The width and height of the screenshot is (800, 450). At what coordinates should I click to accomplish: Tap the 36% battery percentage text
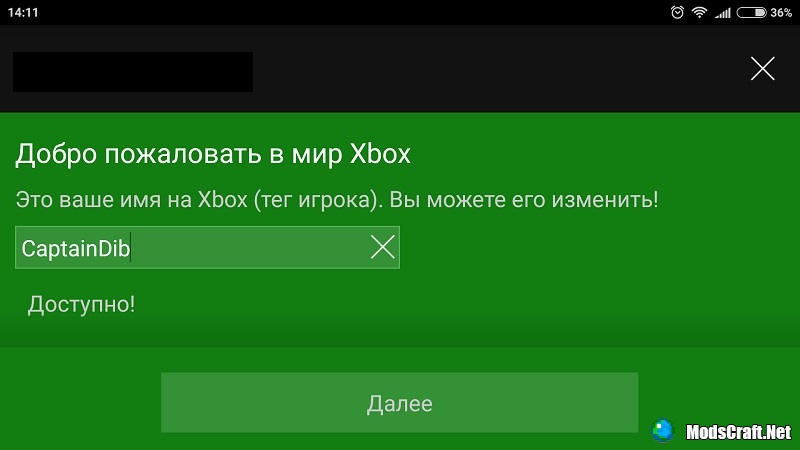781,12
